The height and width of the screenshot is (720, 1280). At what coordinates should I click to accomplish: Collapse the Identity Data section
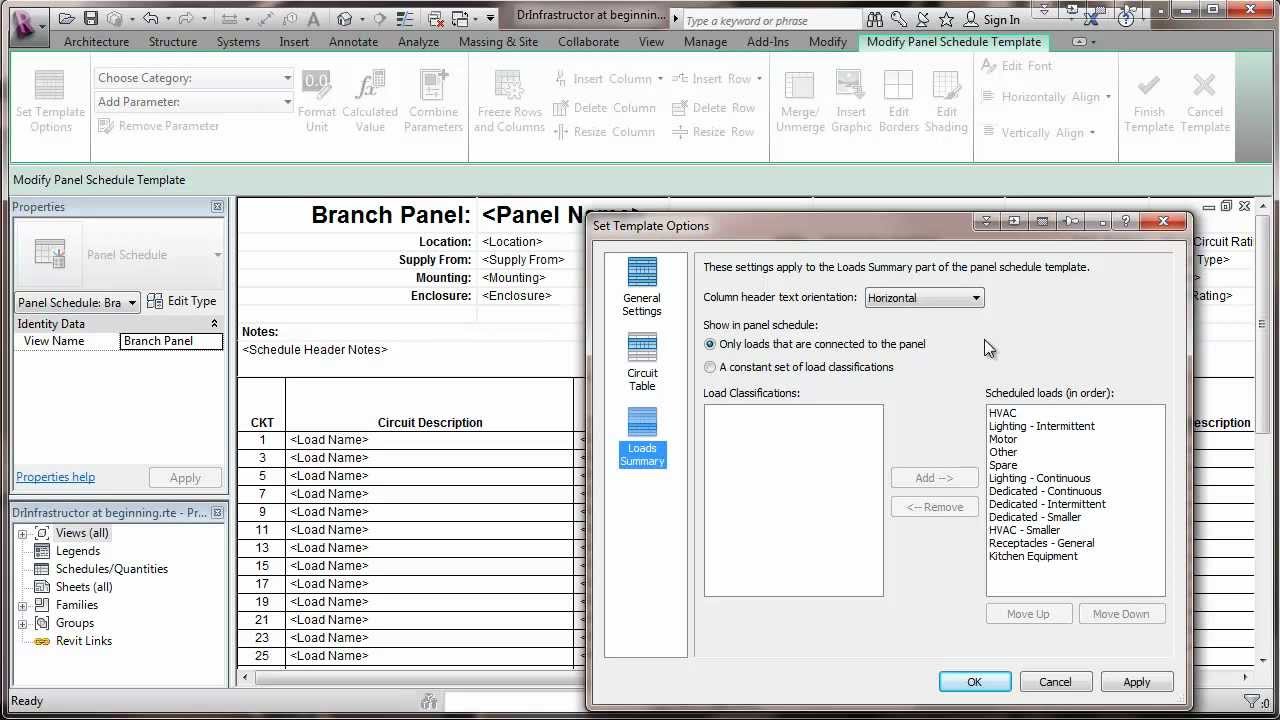point(214,324)
